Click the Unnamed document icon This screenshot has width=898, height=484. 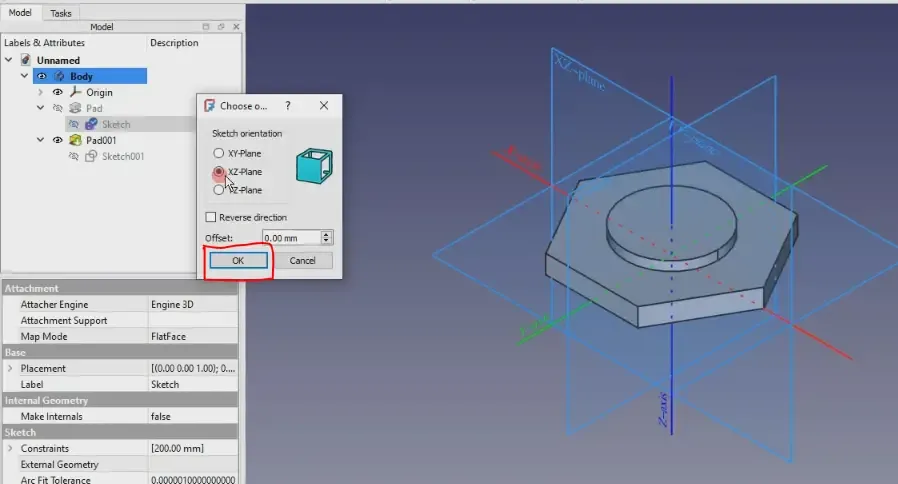tap(26, 60)
